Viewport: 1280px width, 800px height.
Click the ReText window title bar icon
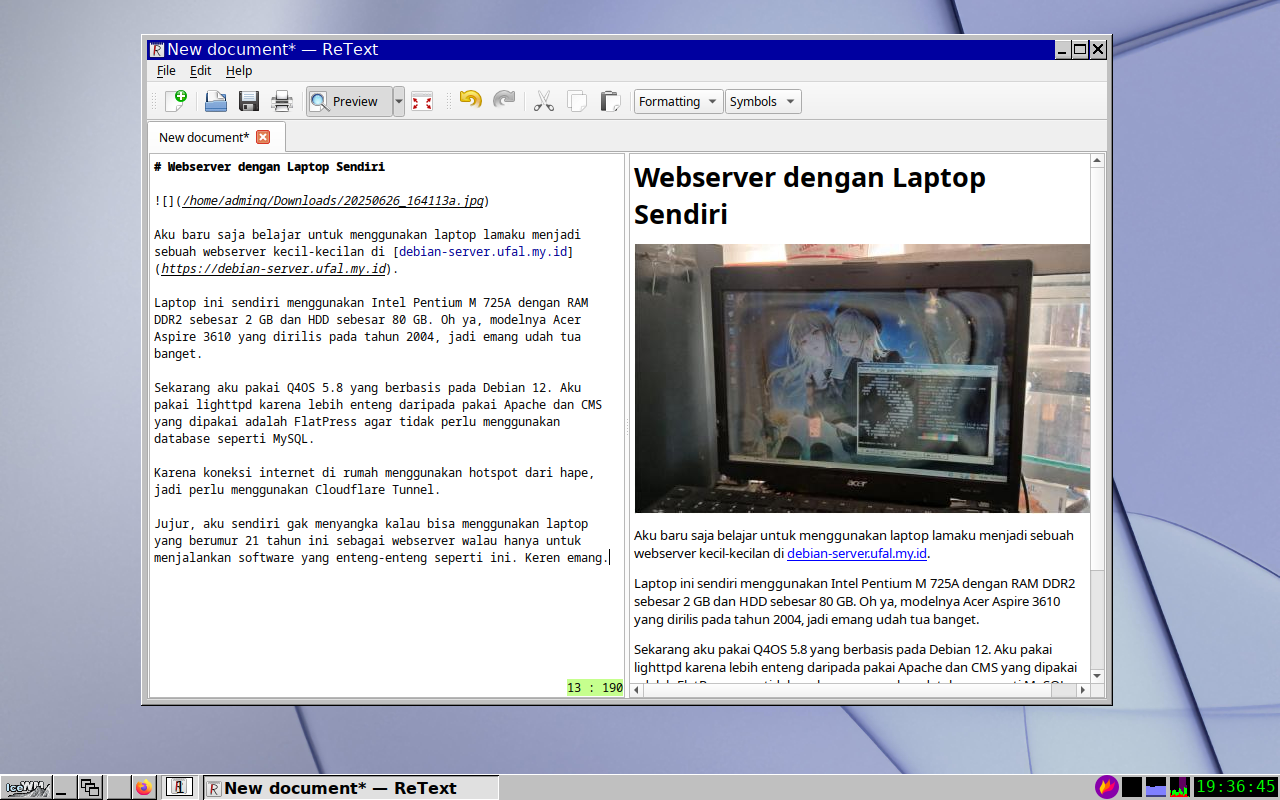(156, 49)
